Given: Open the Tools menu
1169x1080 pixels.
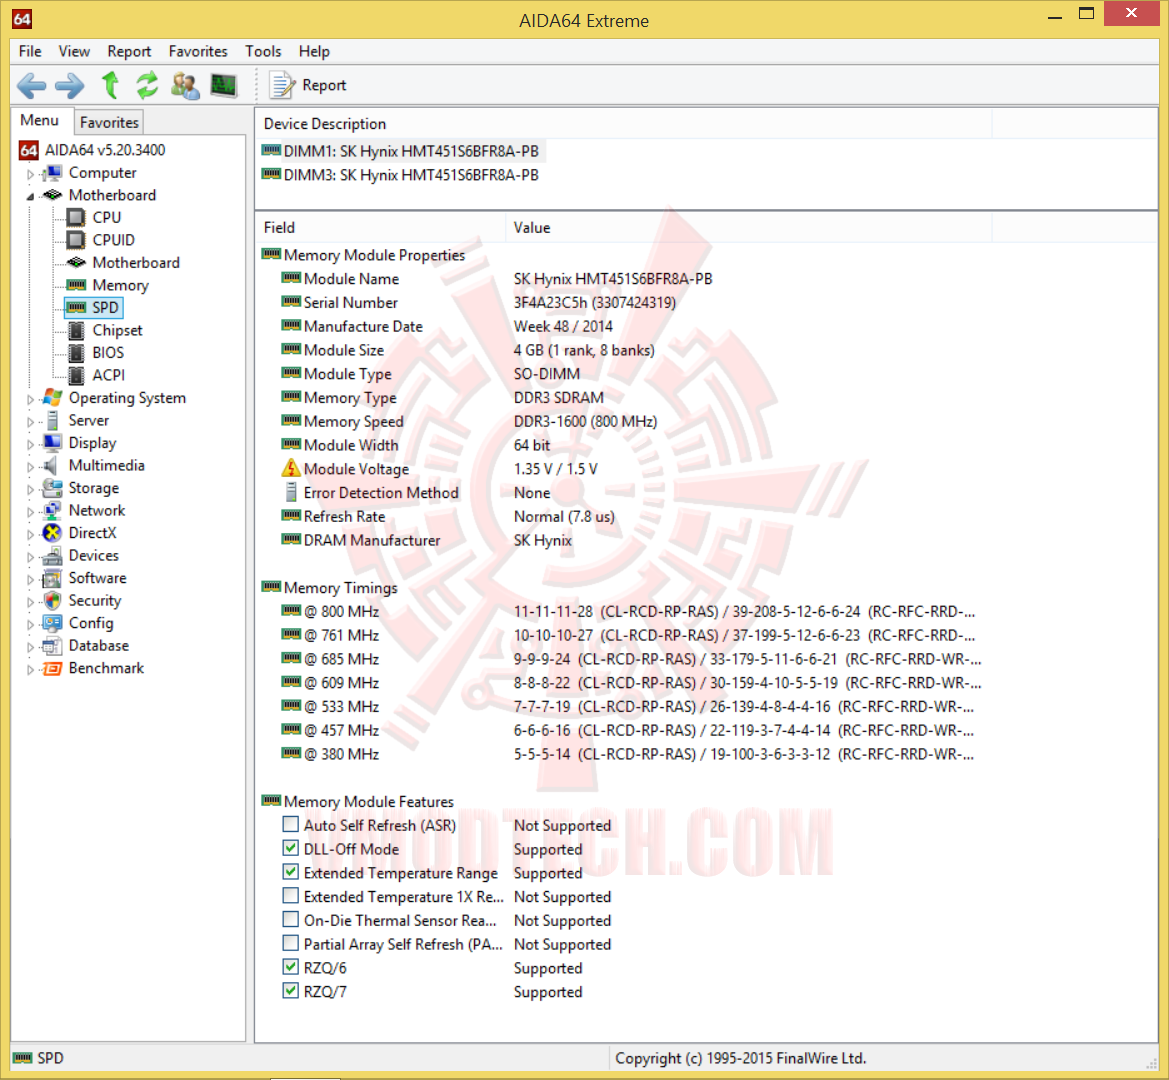Looking at the screenshot, I should 263,51.
